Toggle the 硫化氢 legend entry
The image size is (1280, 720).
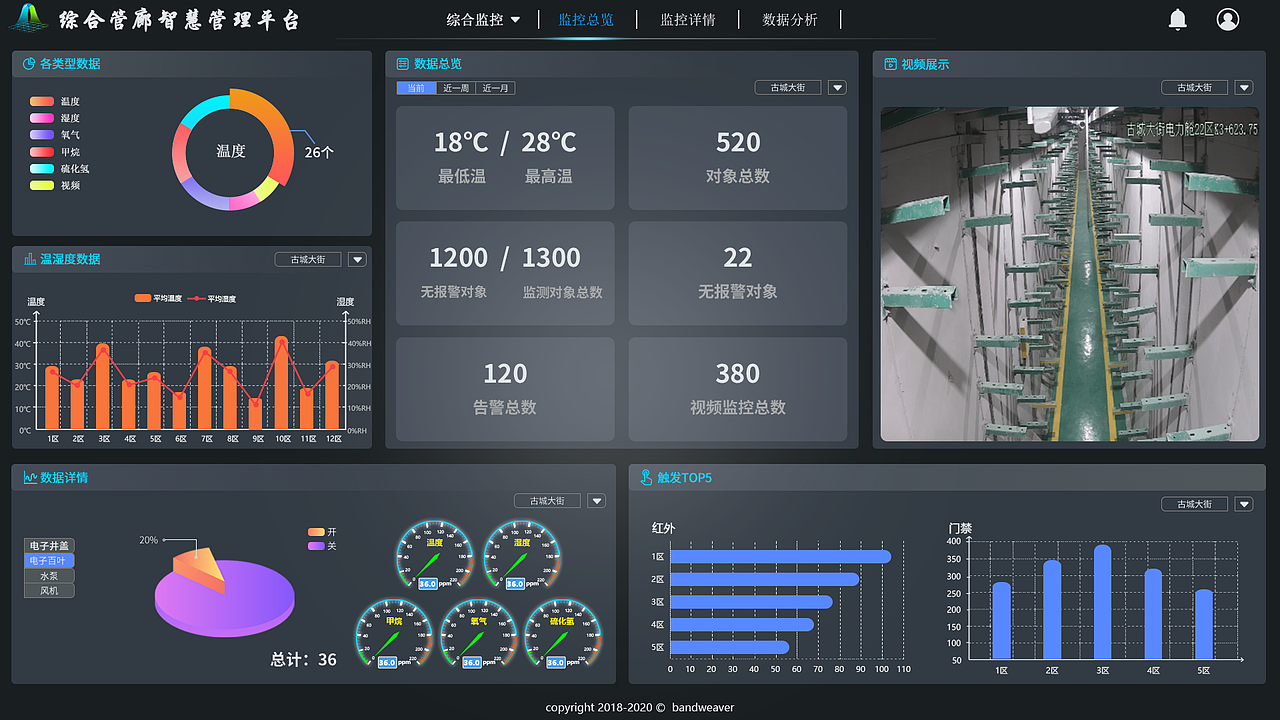point(60,169)
